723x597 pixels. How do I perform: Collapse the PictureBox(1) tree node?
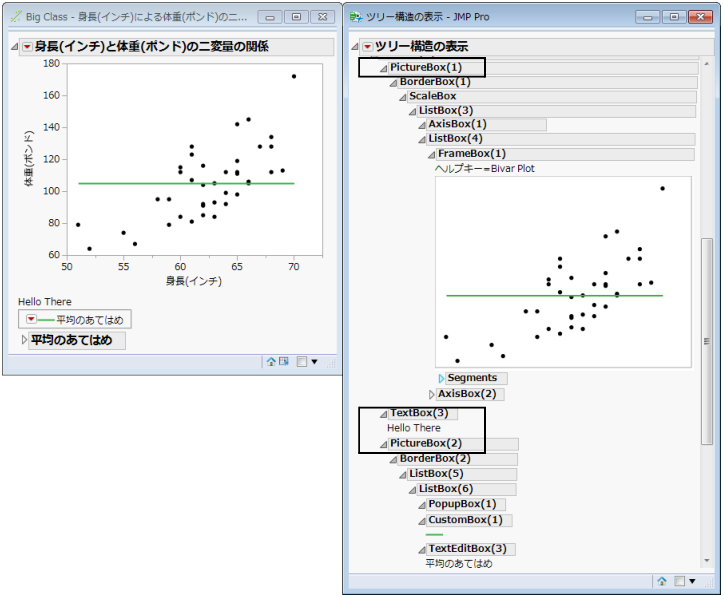(383, 69)
